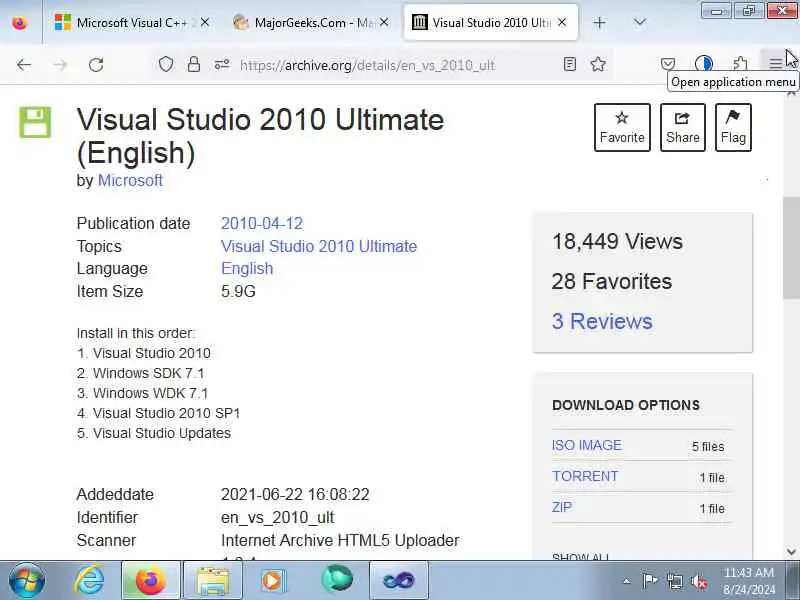Flag this archive item
The height and width of the screenshot is (600, 800).
tap(733, 128)
